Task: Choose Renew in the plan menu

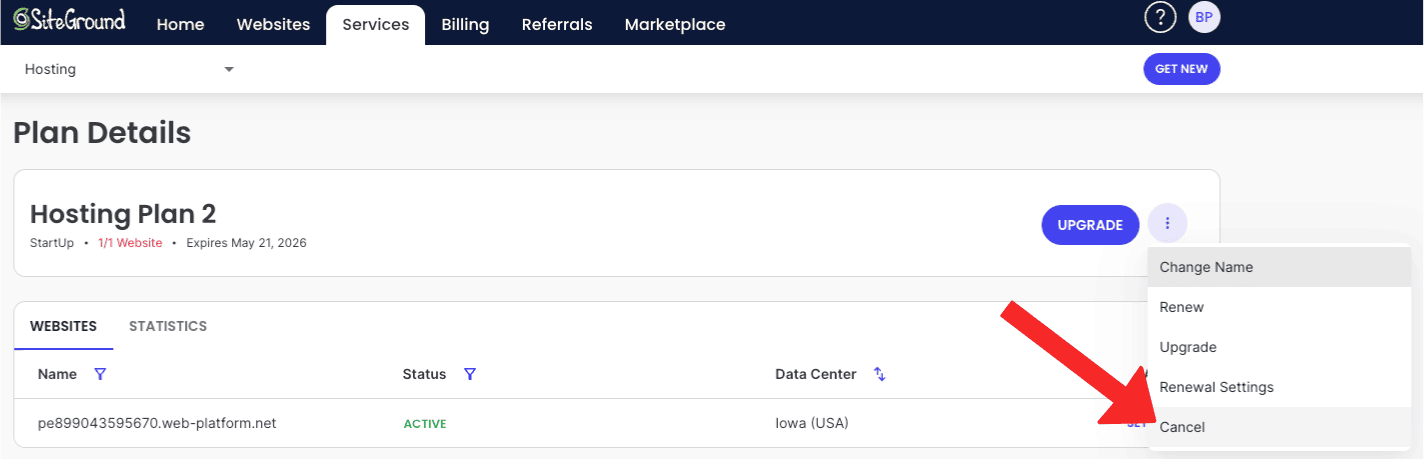Action: (x=1182, y=307)
